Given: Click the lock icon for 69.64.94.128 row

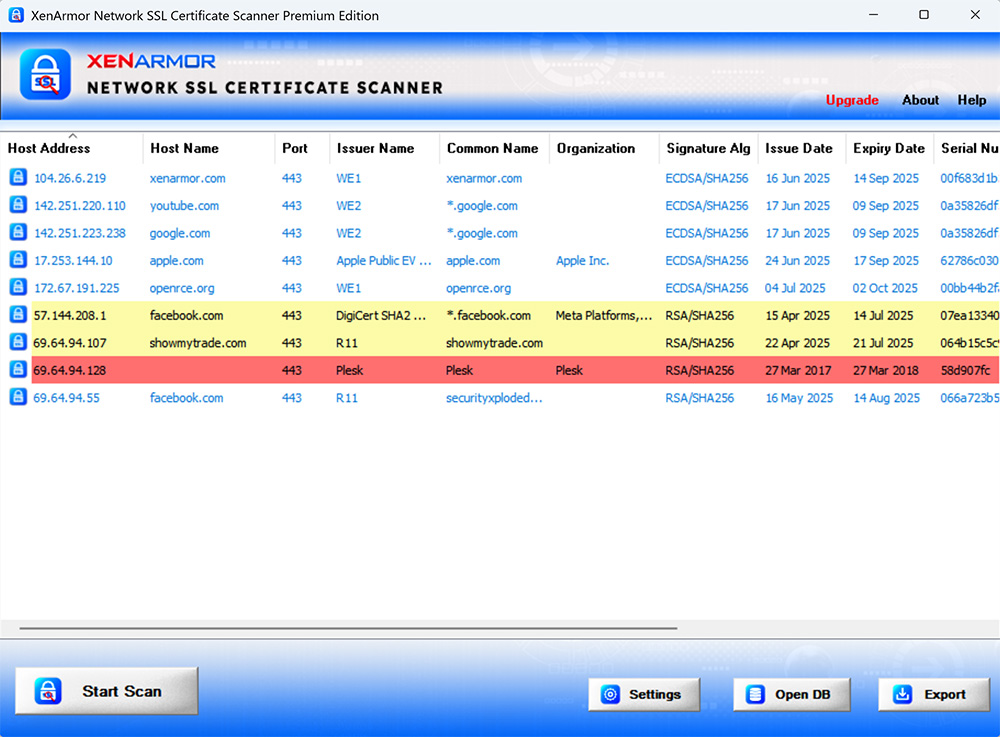Looking at the screenshot, I should tap(18, 369).
